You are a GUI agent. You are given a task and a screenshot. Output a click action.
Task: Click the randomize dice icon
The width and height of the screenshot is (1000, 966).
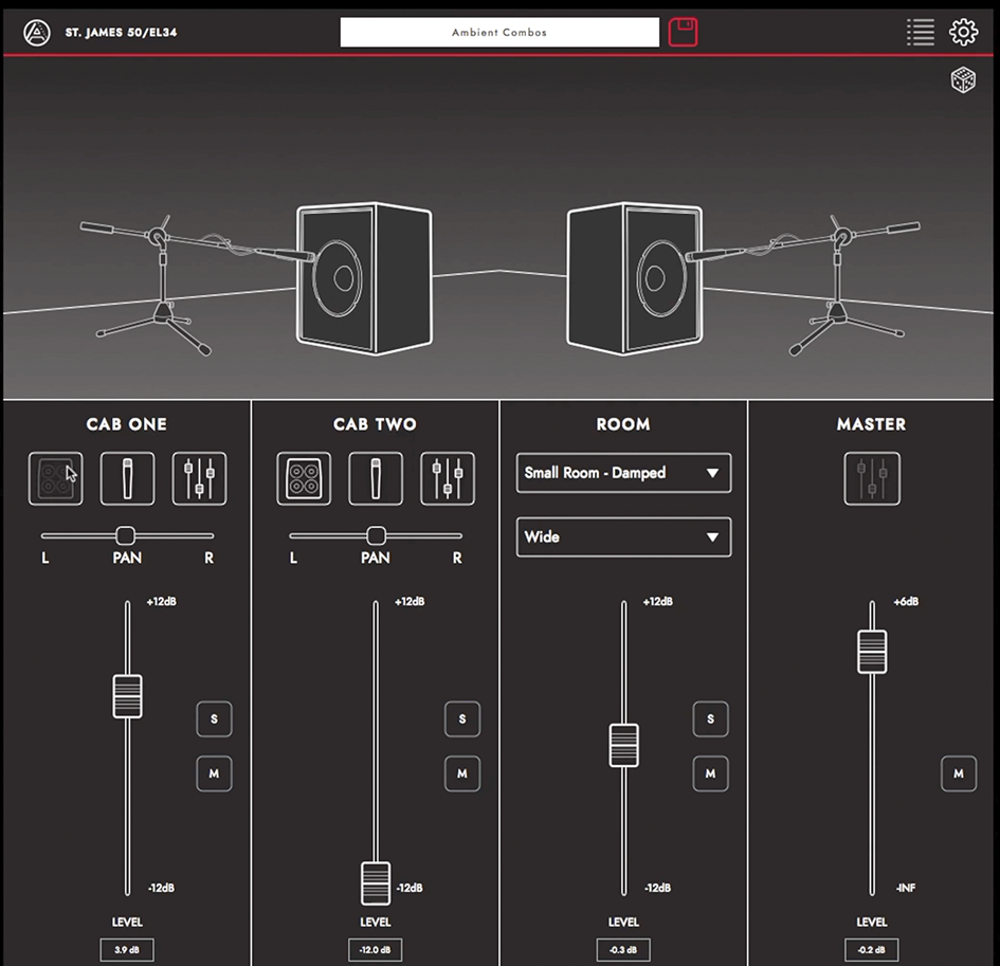963,80
